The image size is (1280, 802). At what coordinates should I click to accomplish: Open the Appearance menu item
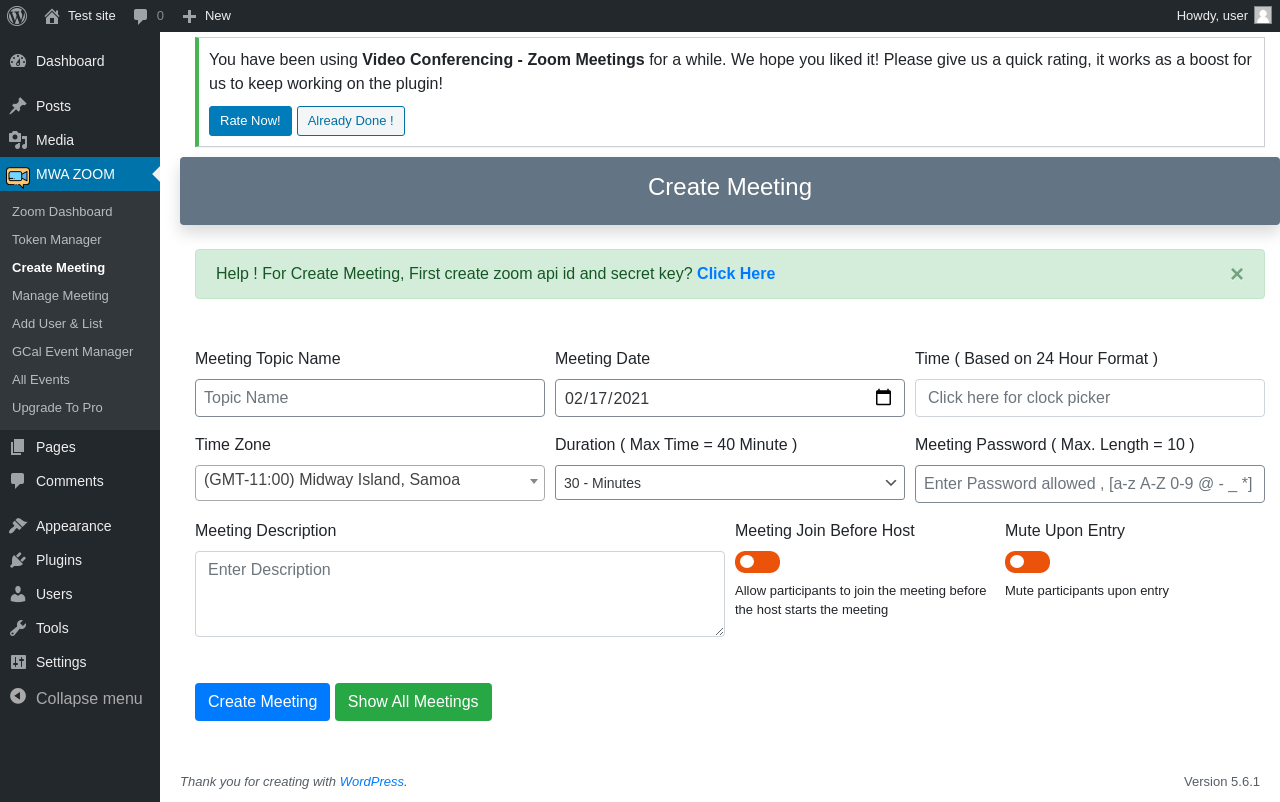80,526
